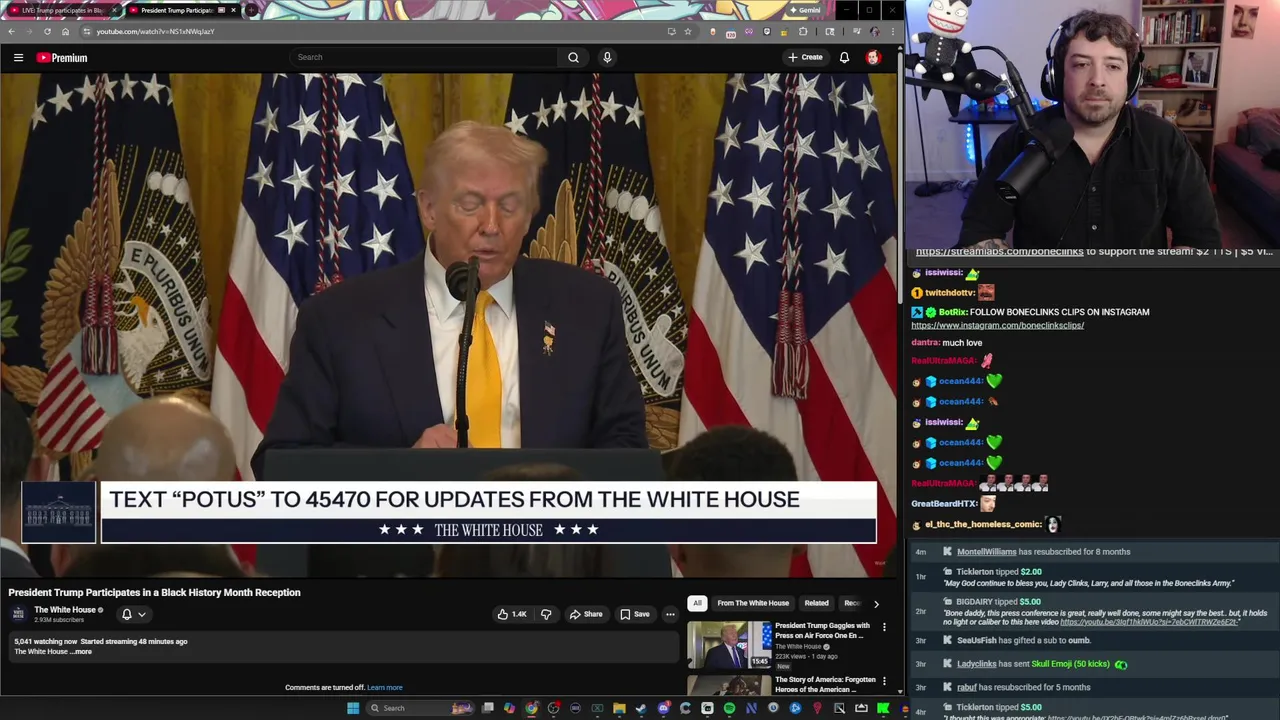Share the video
Image resolution: width=1280 pixels, height=720 pixels.
[x=586, y=614]
